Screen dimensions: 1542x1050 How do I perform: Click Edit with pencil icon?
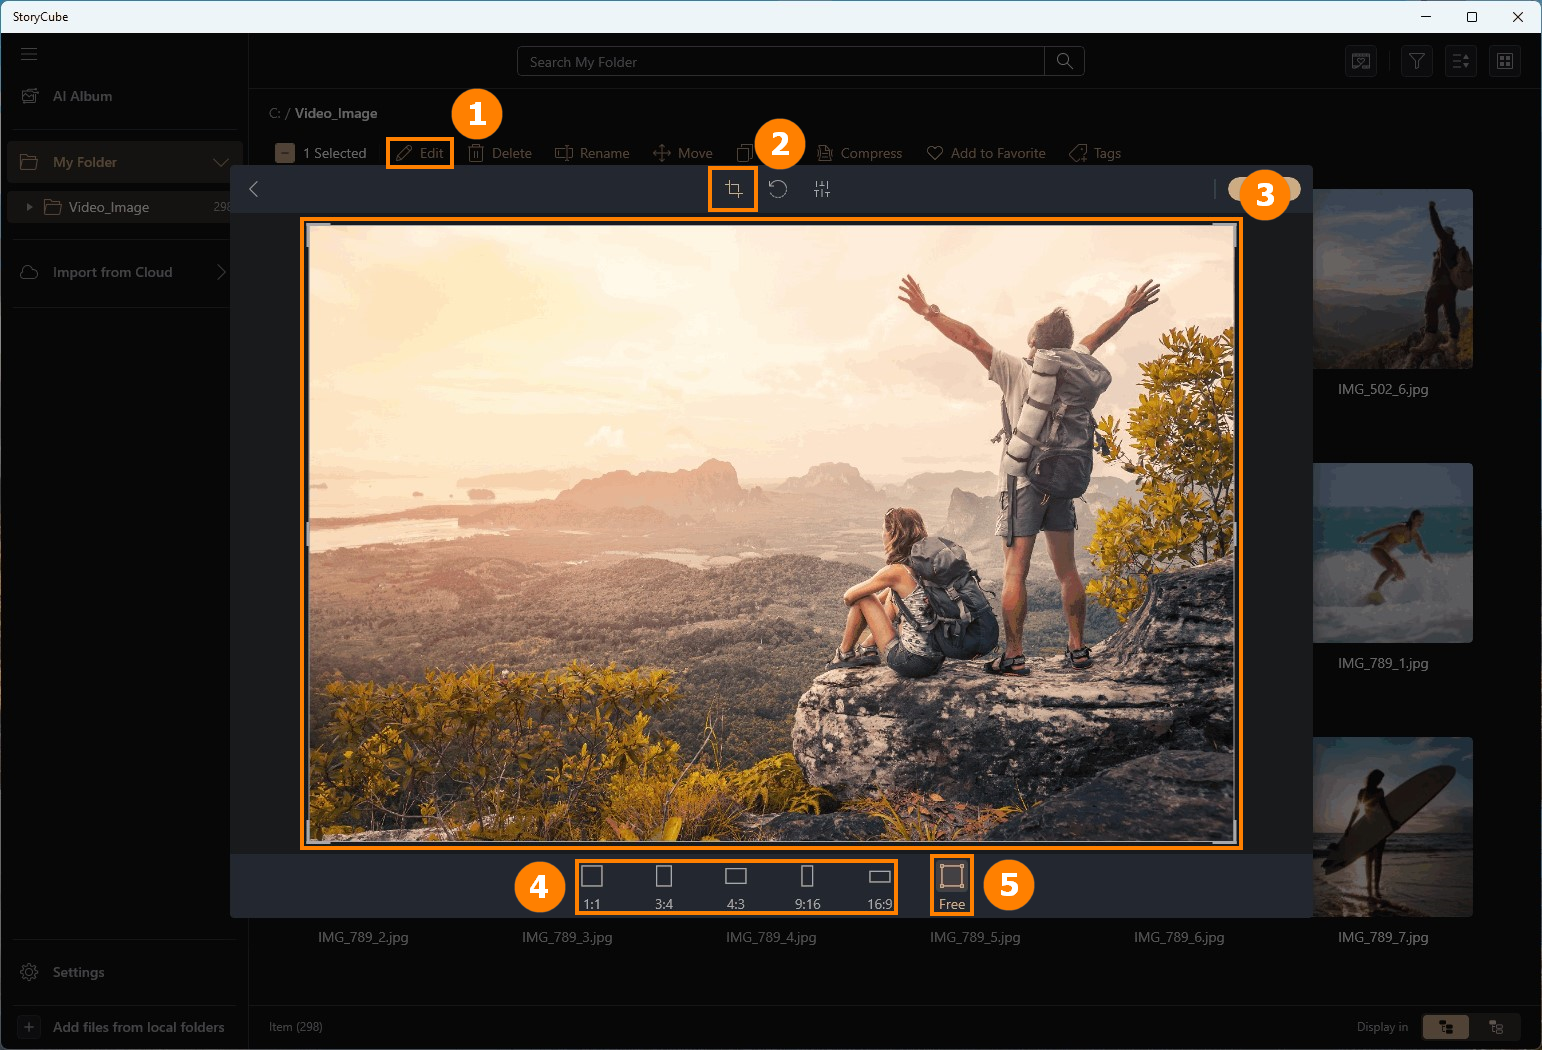point(420,153)
